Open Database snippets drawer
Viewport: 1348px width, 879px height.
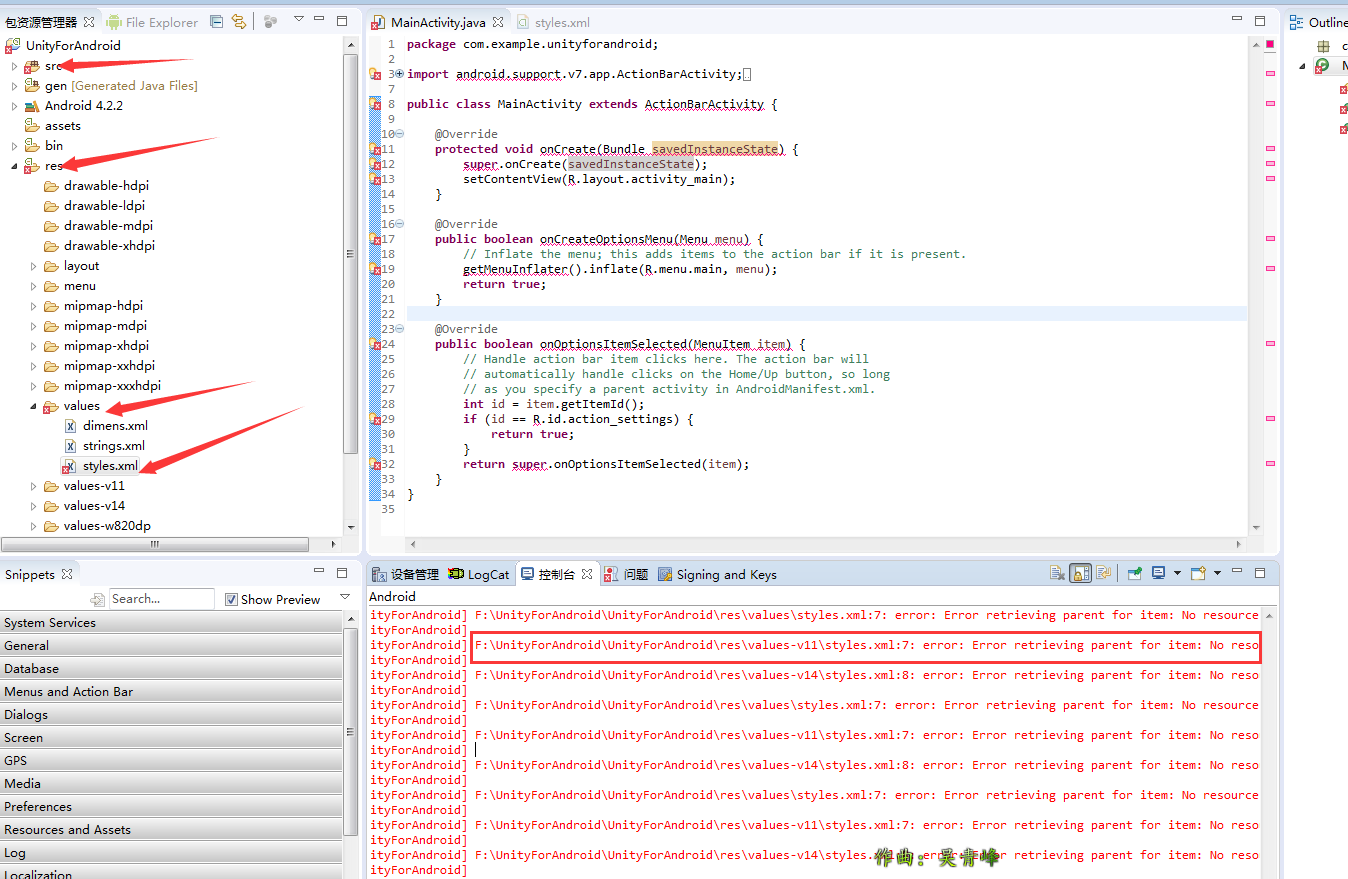pyautogui.click(x=171, y=668)
